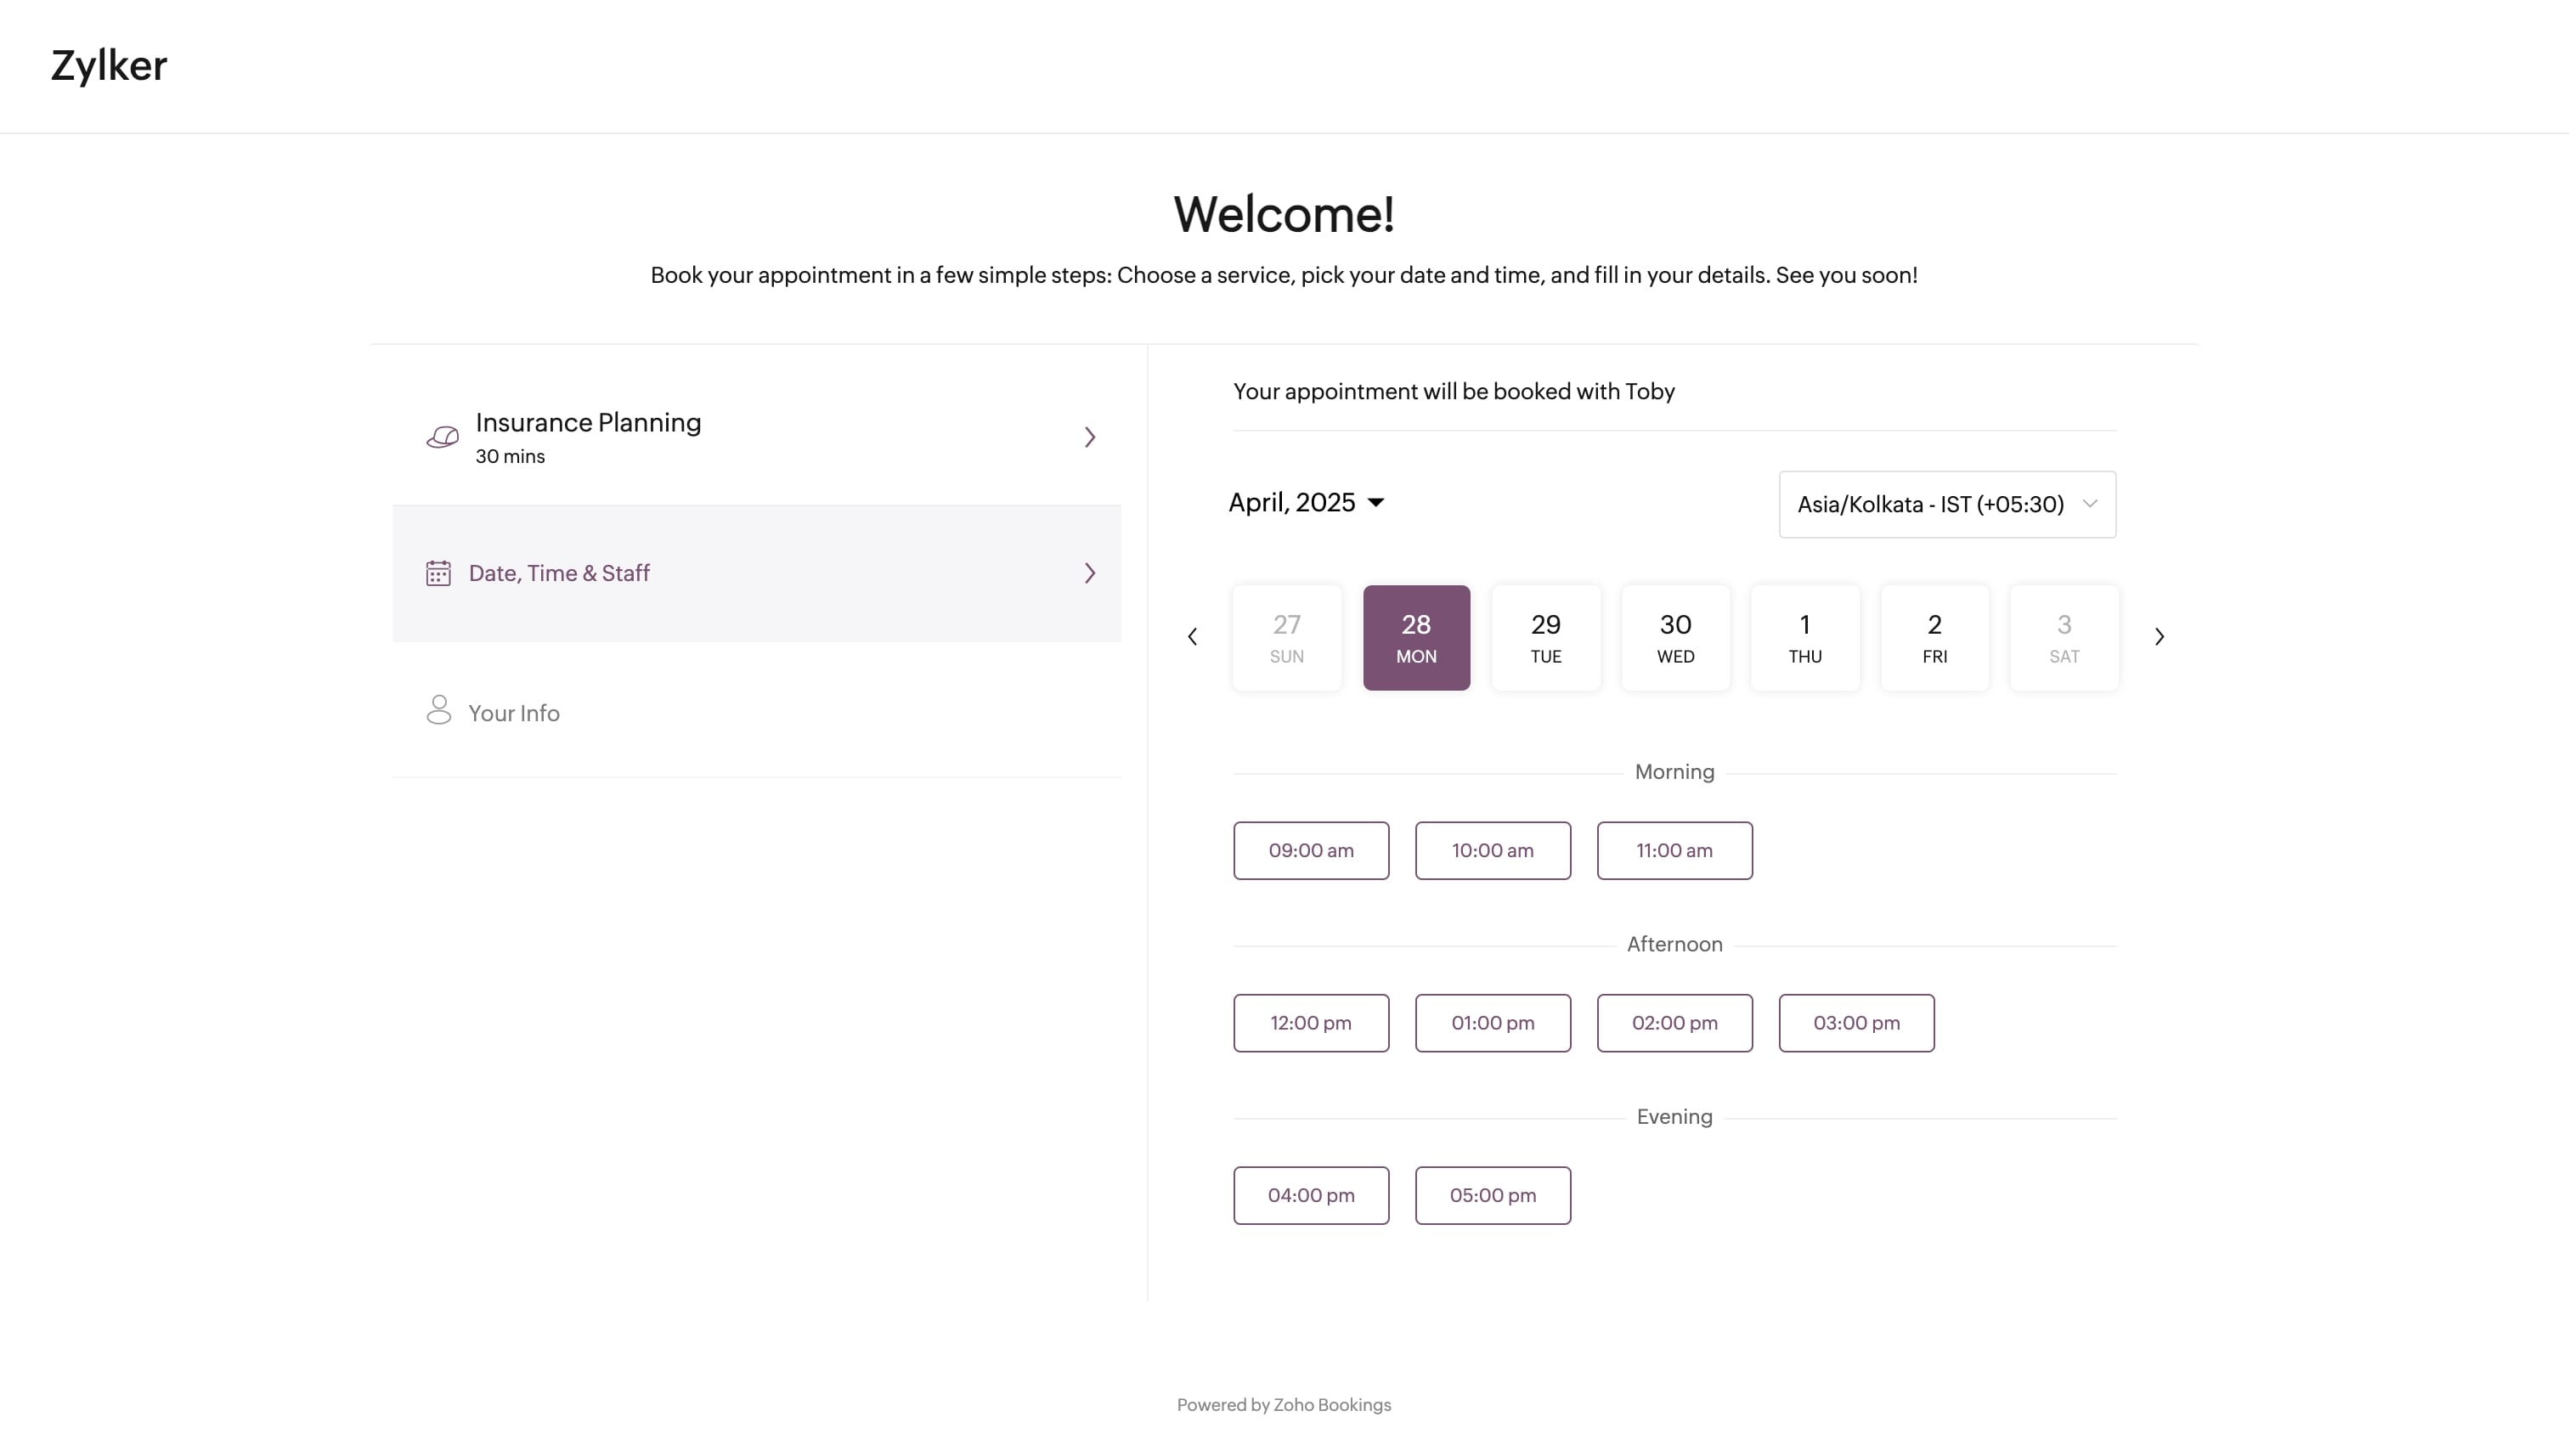
Task: Click the left navigation chevron arrow
Action: click(x=1193, y=637)
